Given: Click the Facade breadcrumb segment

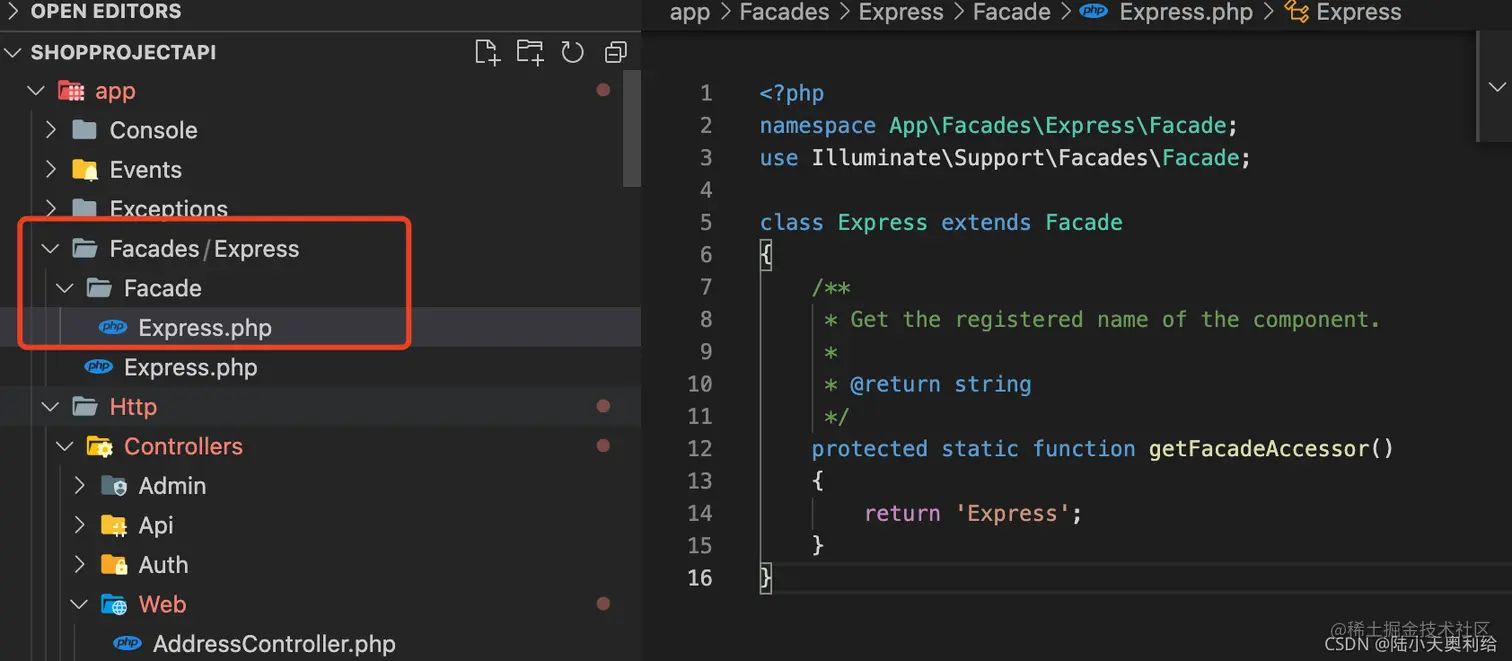Looking at the screenshot, I should [1012, 12].
